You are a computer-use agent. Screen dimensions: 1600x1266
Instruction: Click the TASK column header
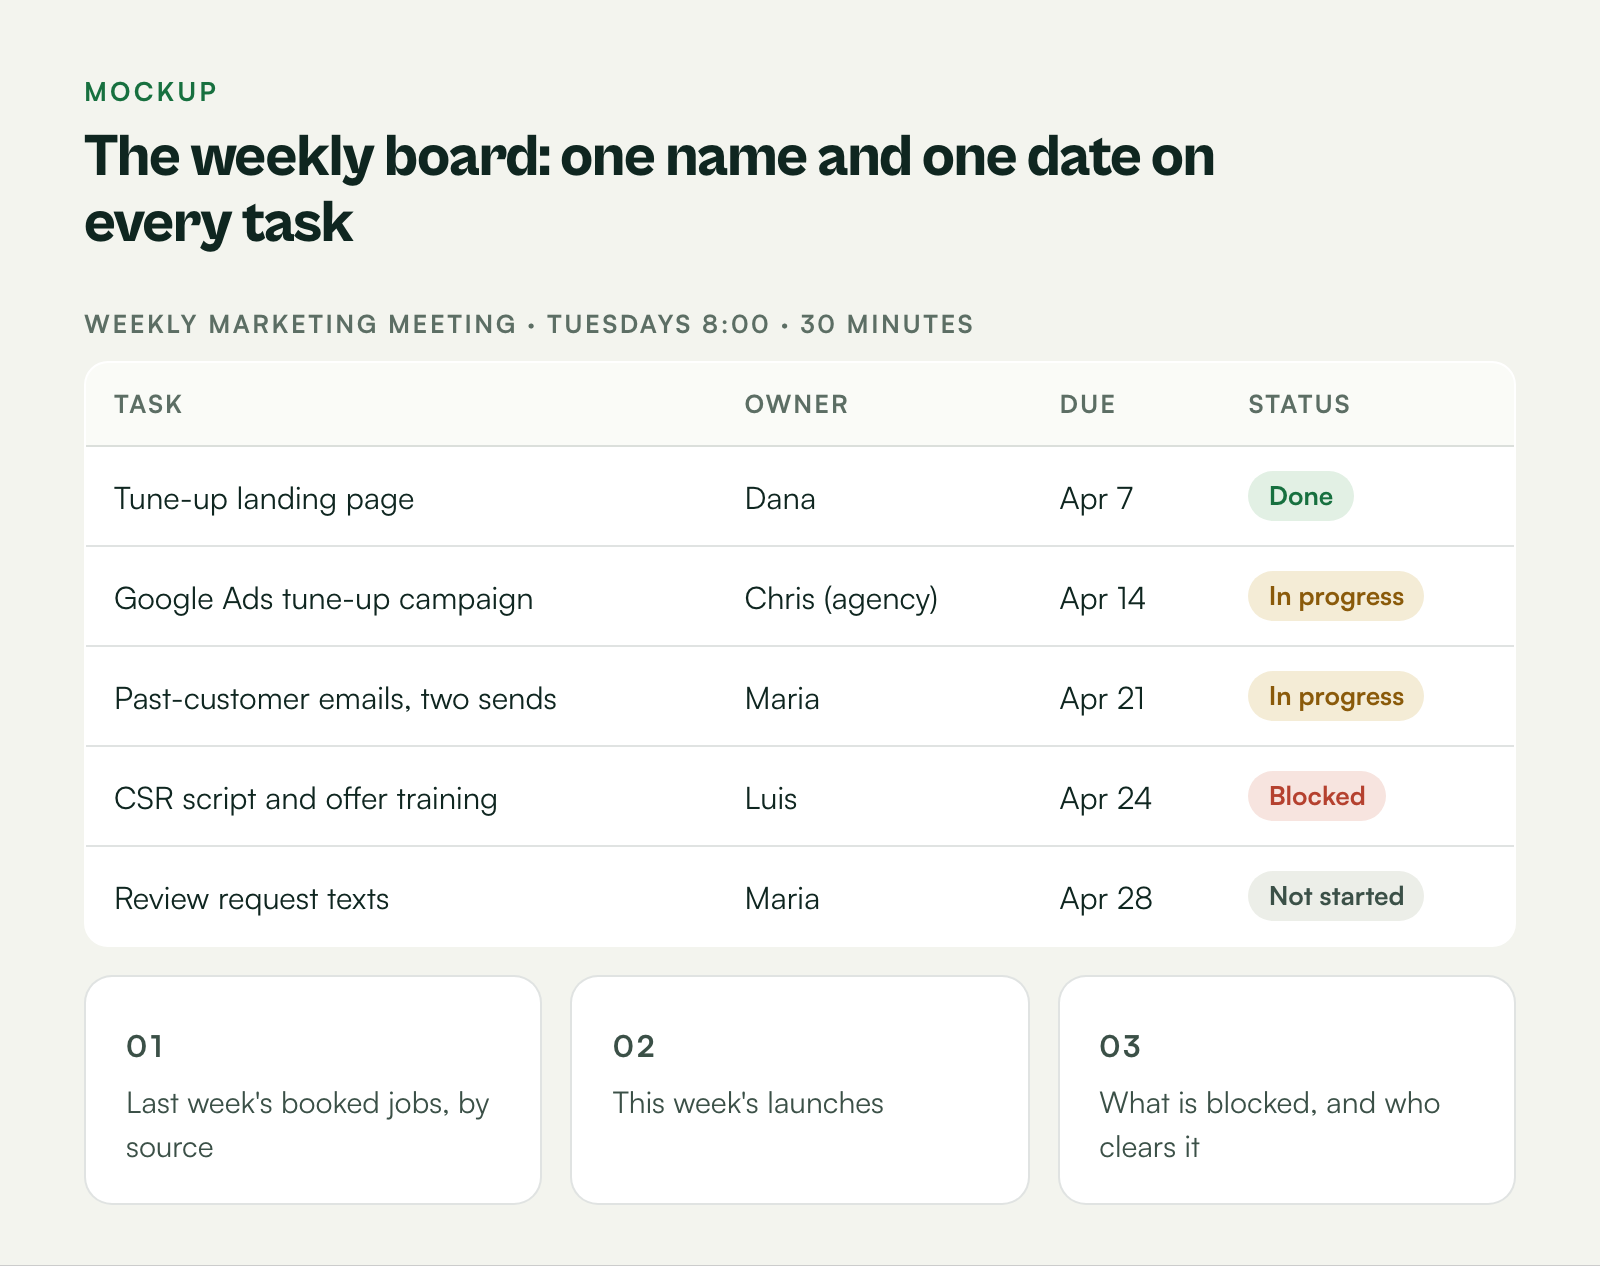tap(148, 404)
